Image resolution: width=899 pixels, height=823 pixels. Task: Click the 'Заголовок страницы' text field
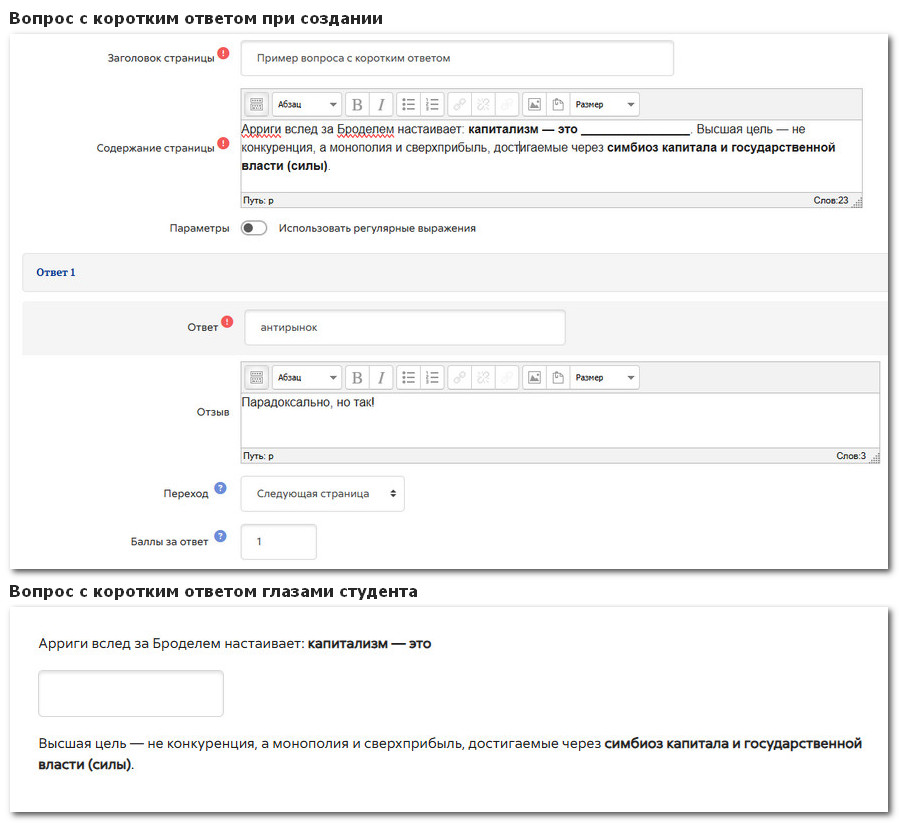(457, 58)
